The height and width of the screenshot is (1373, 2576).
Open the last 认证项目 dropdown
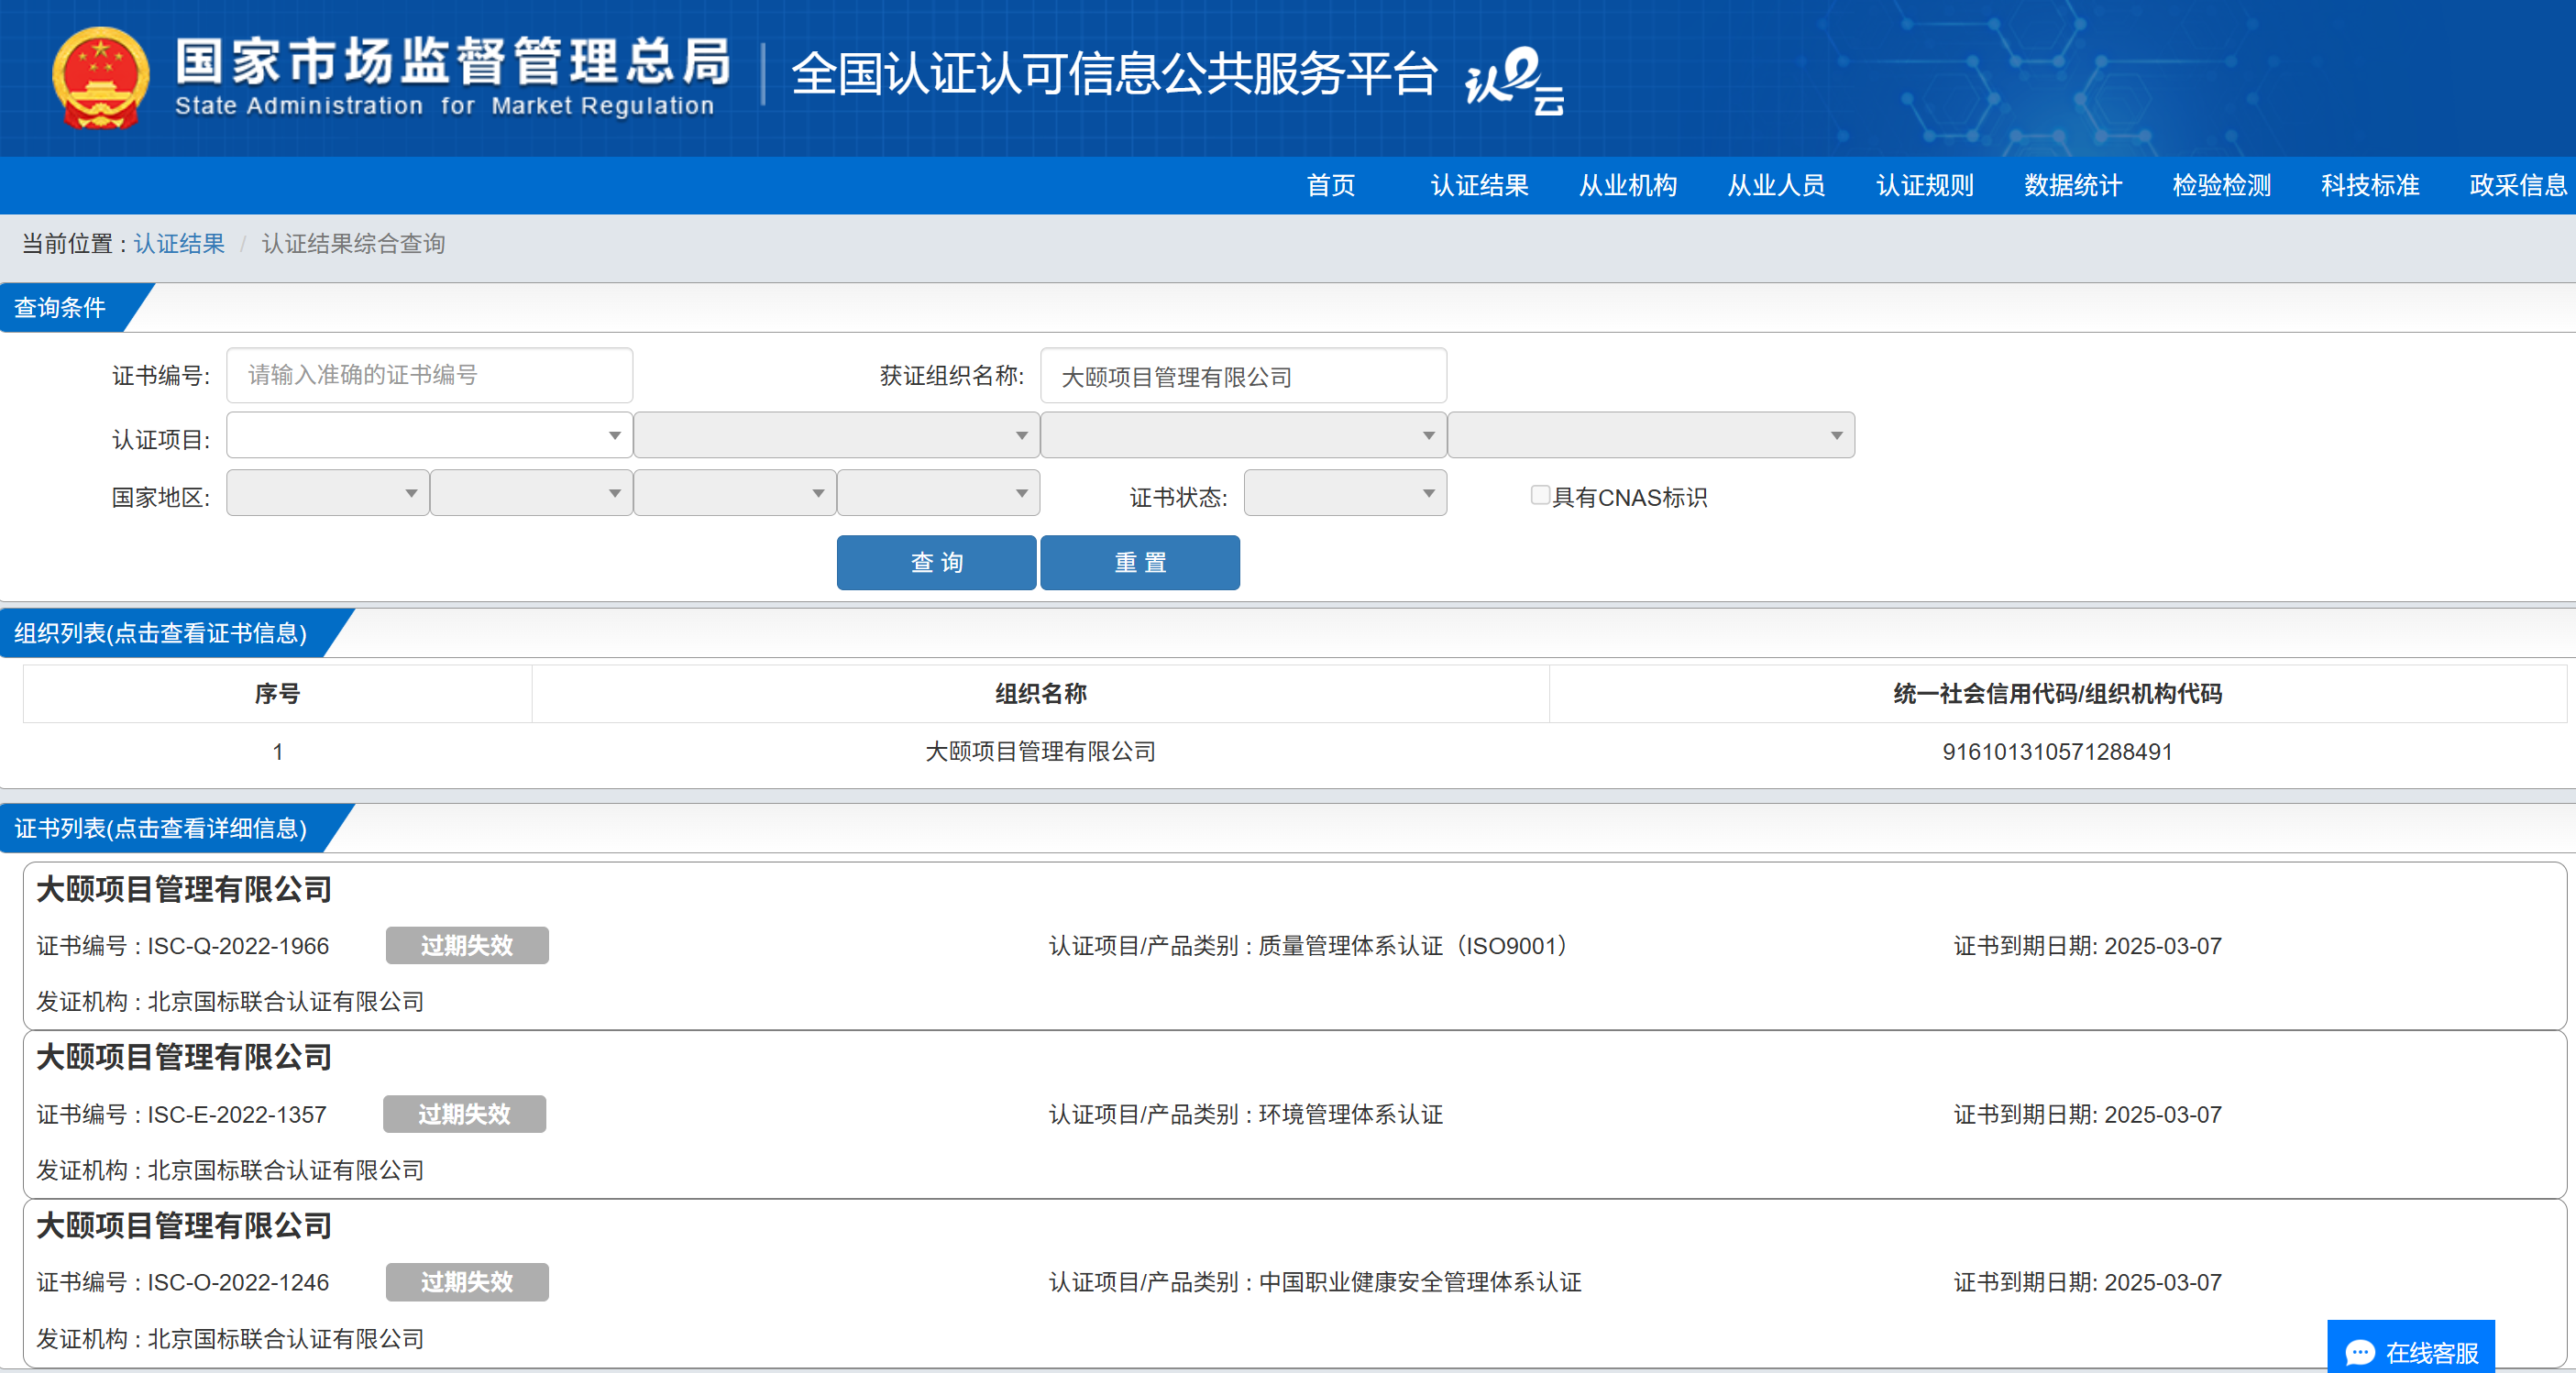(1650, 435)
